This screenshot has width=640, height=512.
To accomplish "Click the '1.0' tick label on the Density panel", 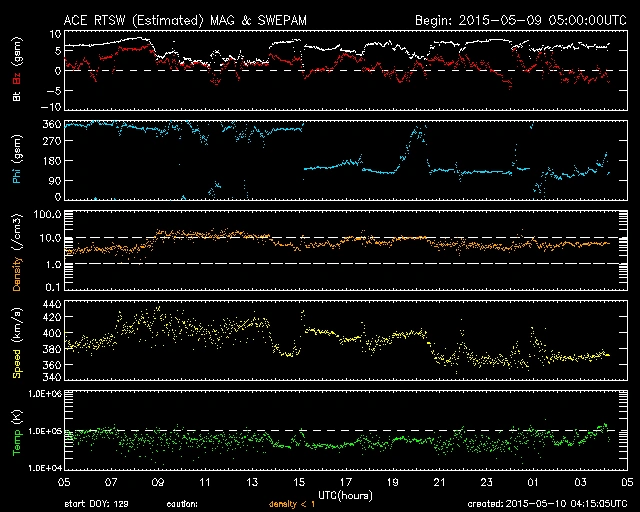I will pyautogui.click(x=53, y=265).
